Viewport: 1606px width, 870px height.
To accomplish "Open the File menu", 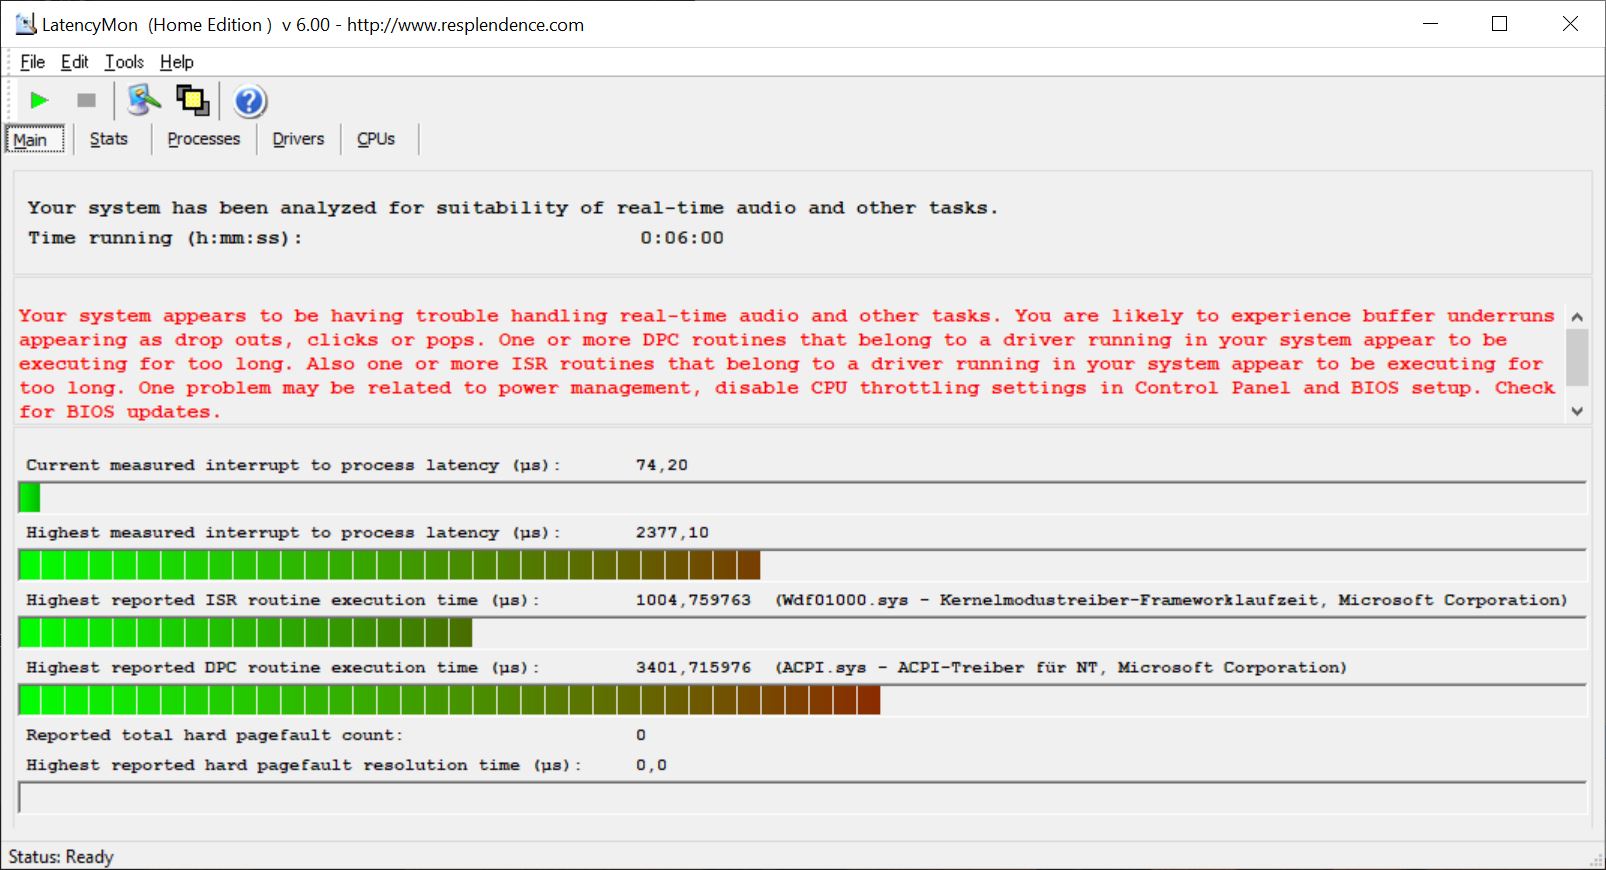I will click(32, 62).
